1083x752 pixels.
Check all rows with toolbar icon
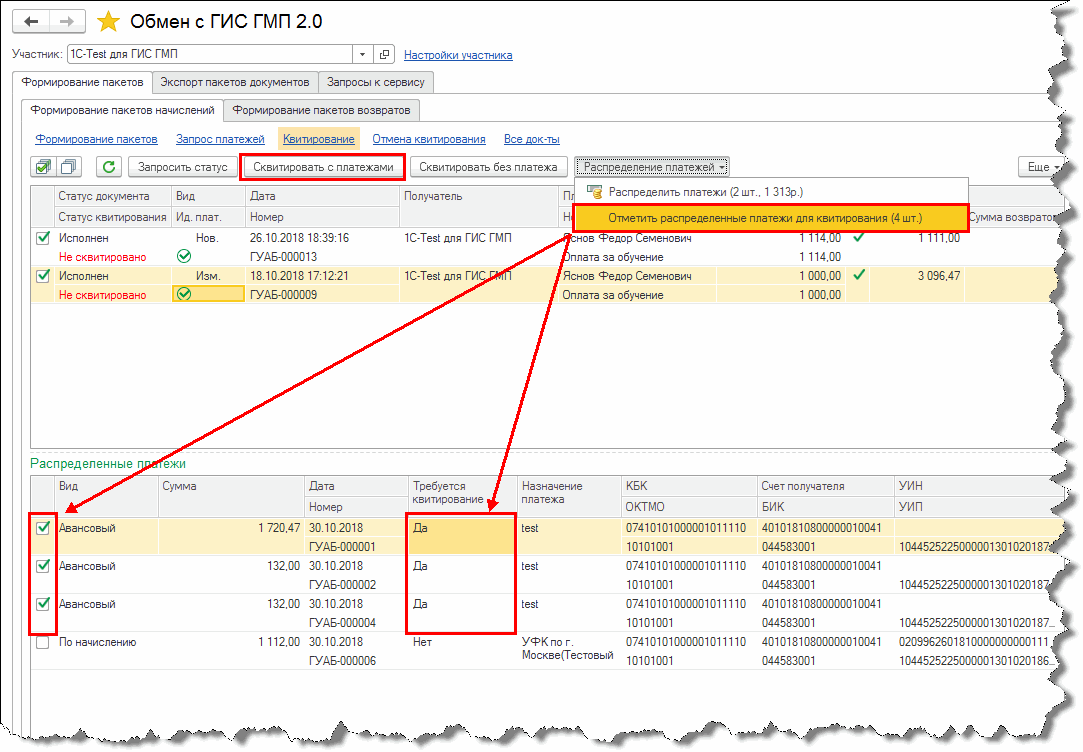coord(44,166)
